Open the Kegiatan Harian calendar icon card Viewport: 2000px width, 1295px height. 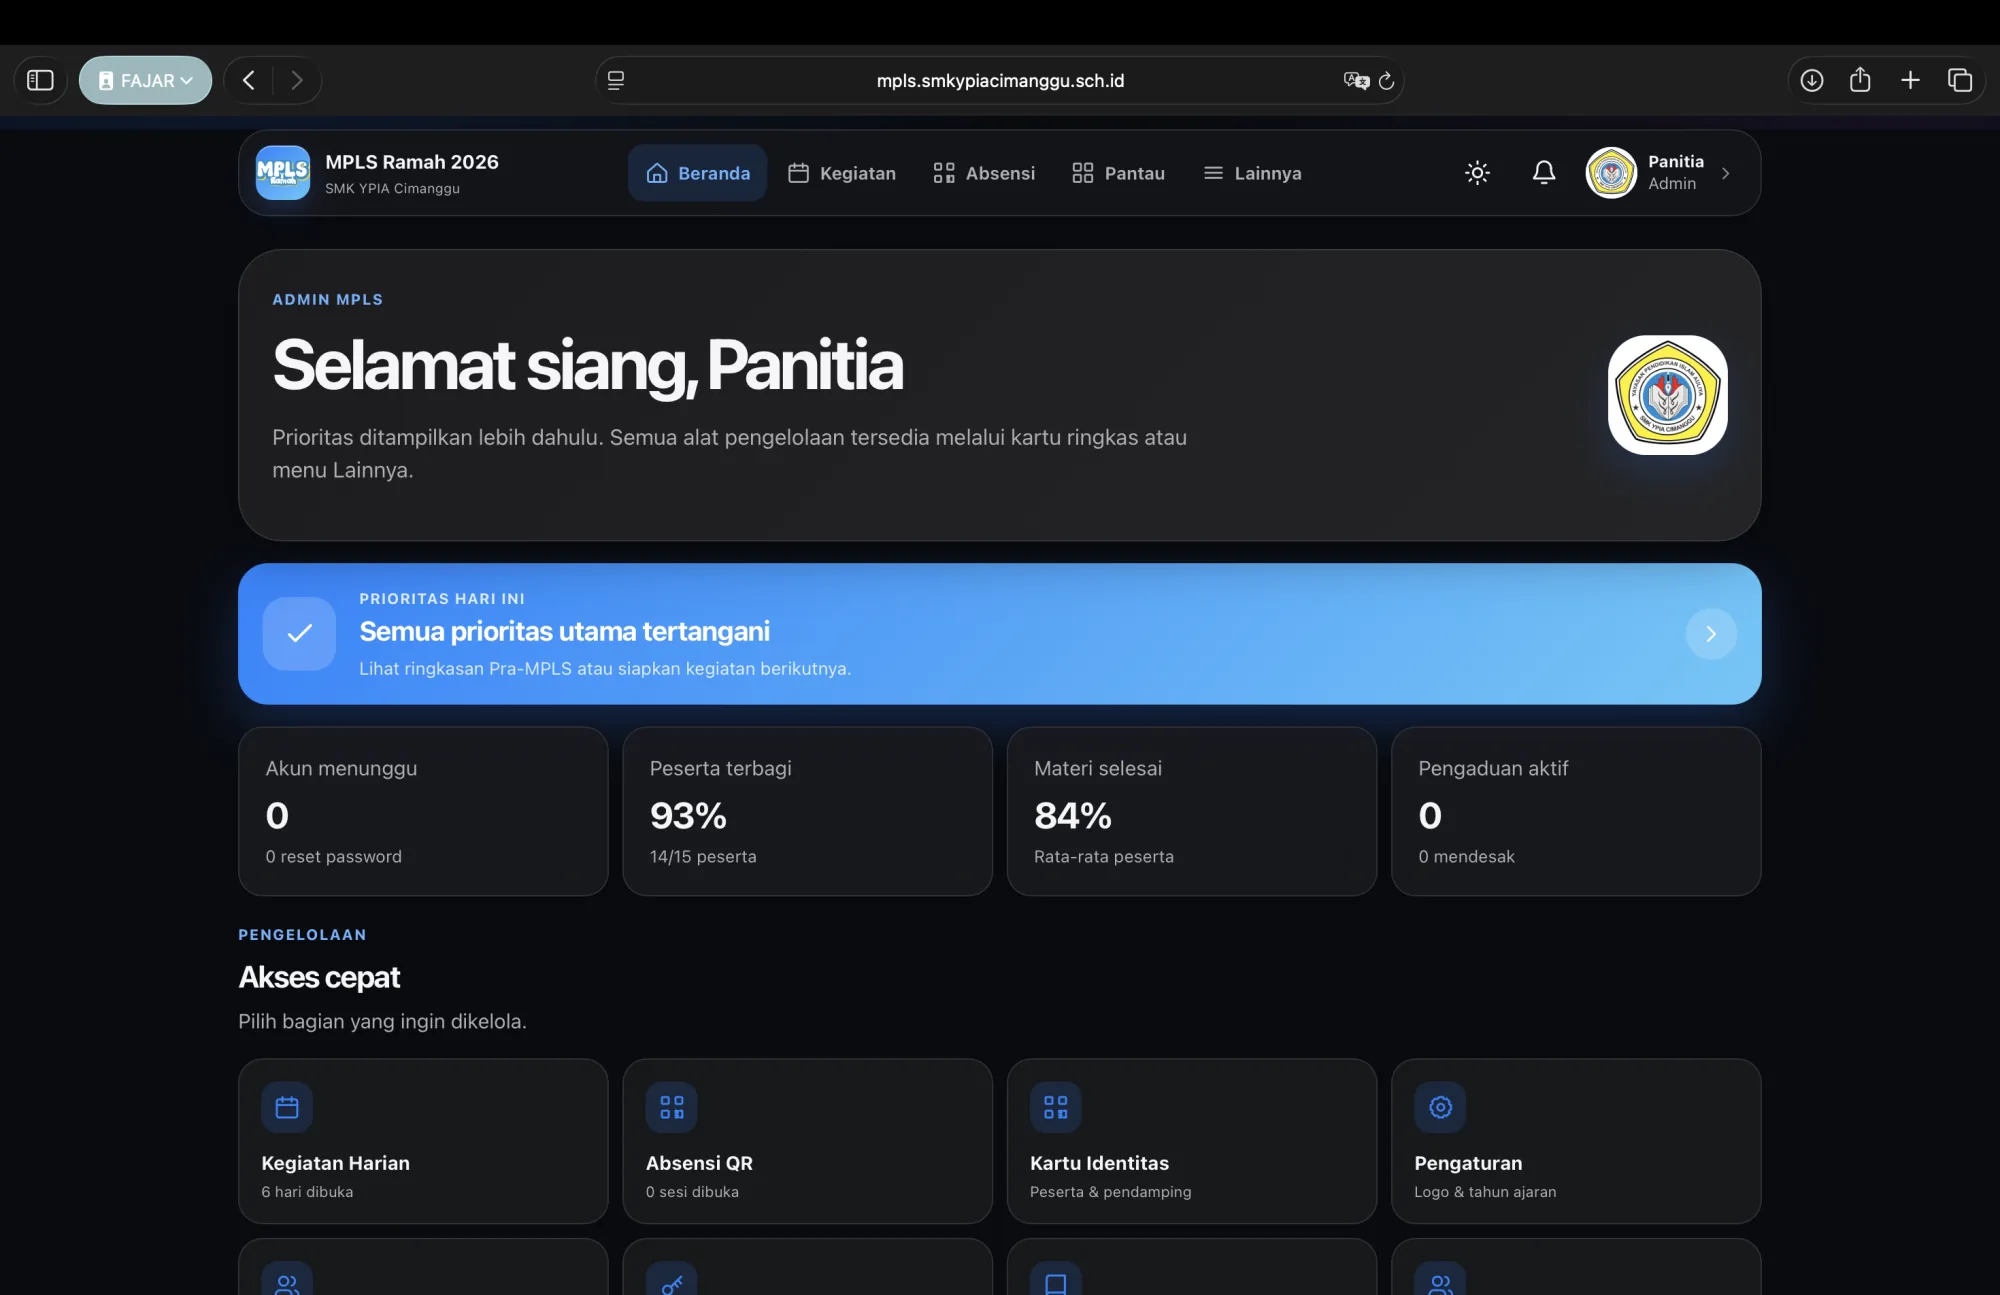[x=423, y=1141]
